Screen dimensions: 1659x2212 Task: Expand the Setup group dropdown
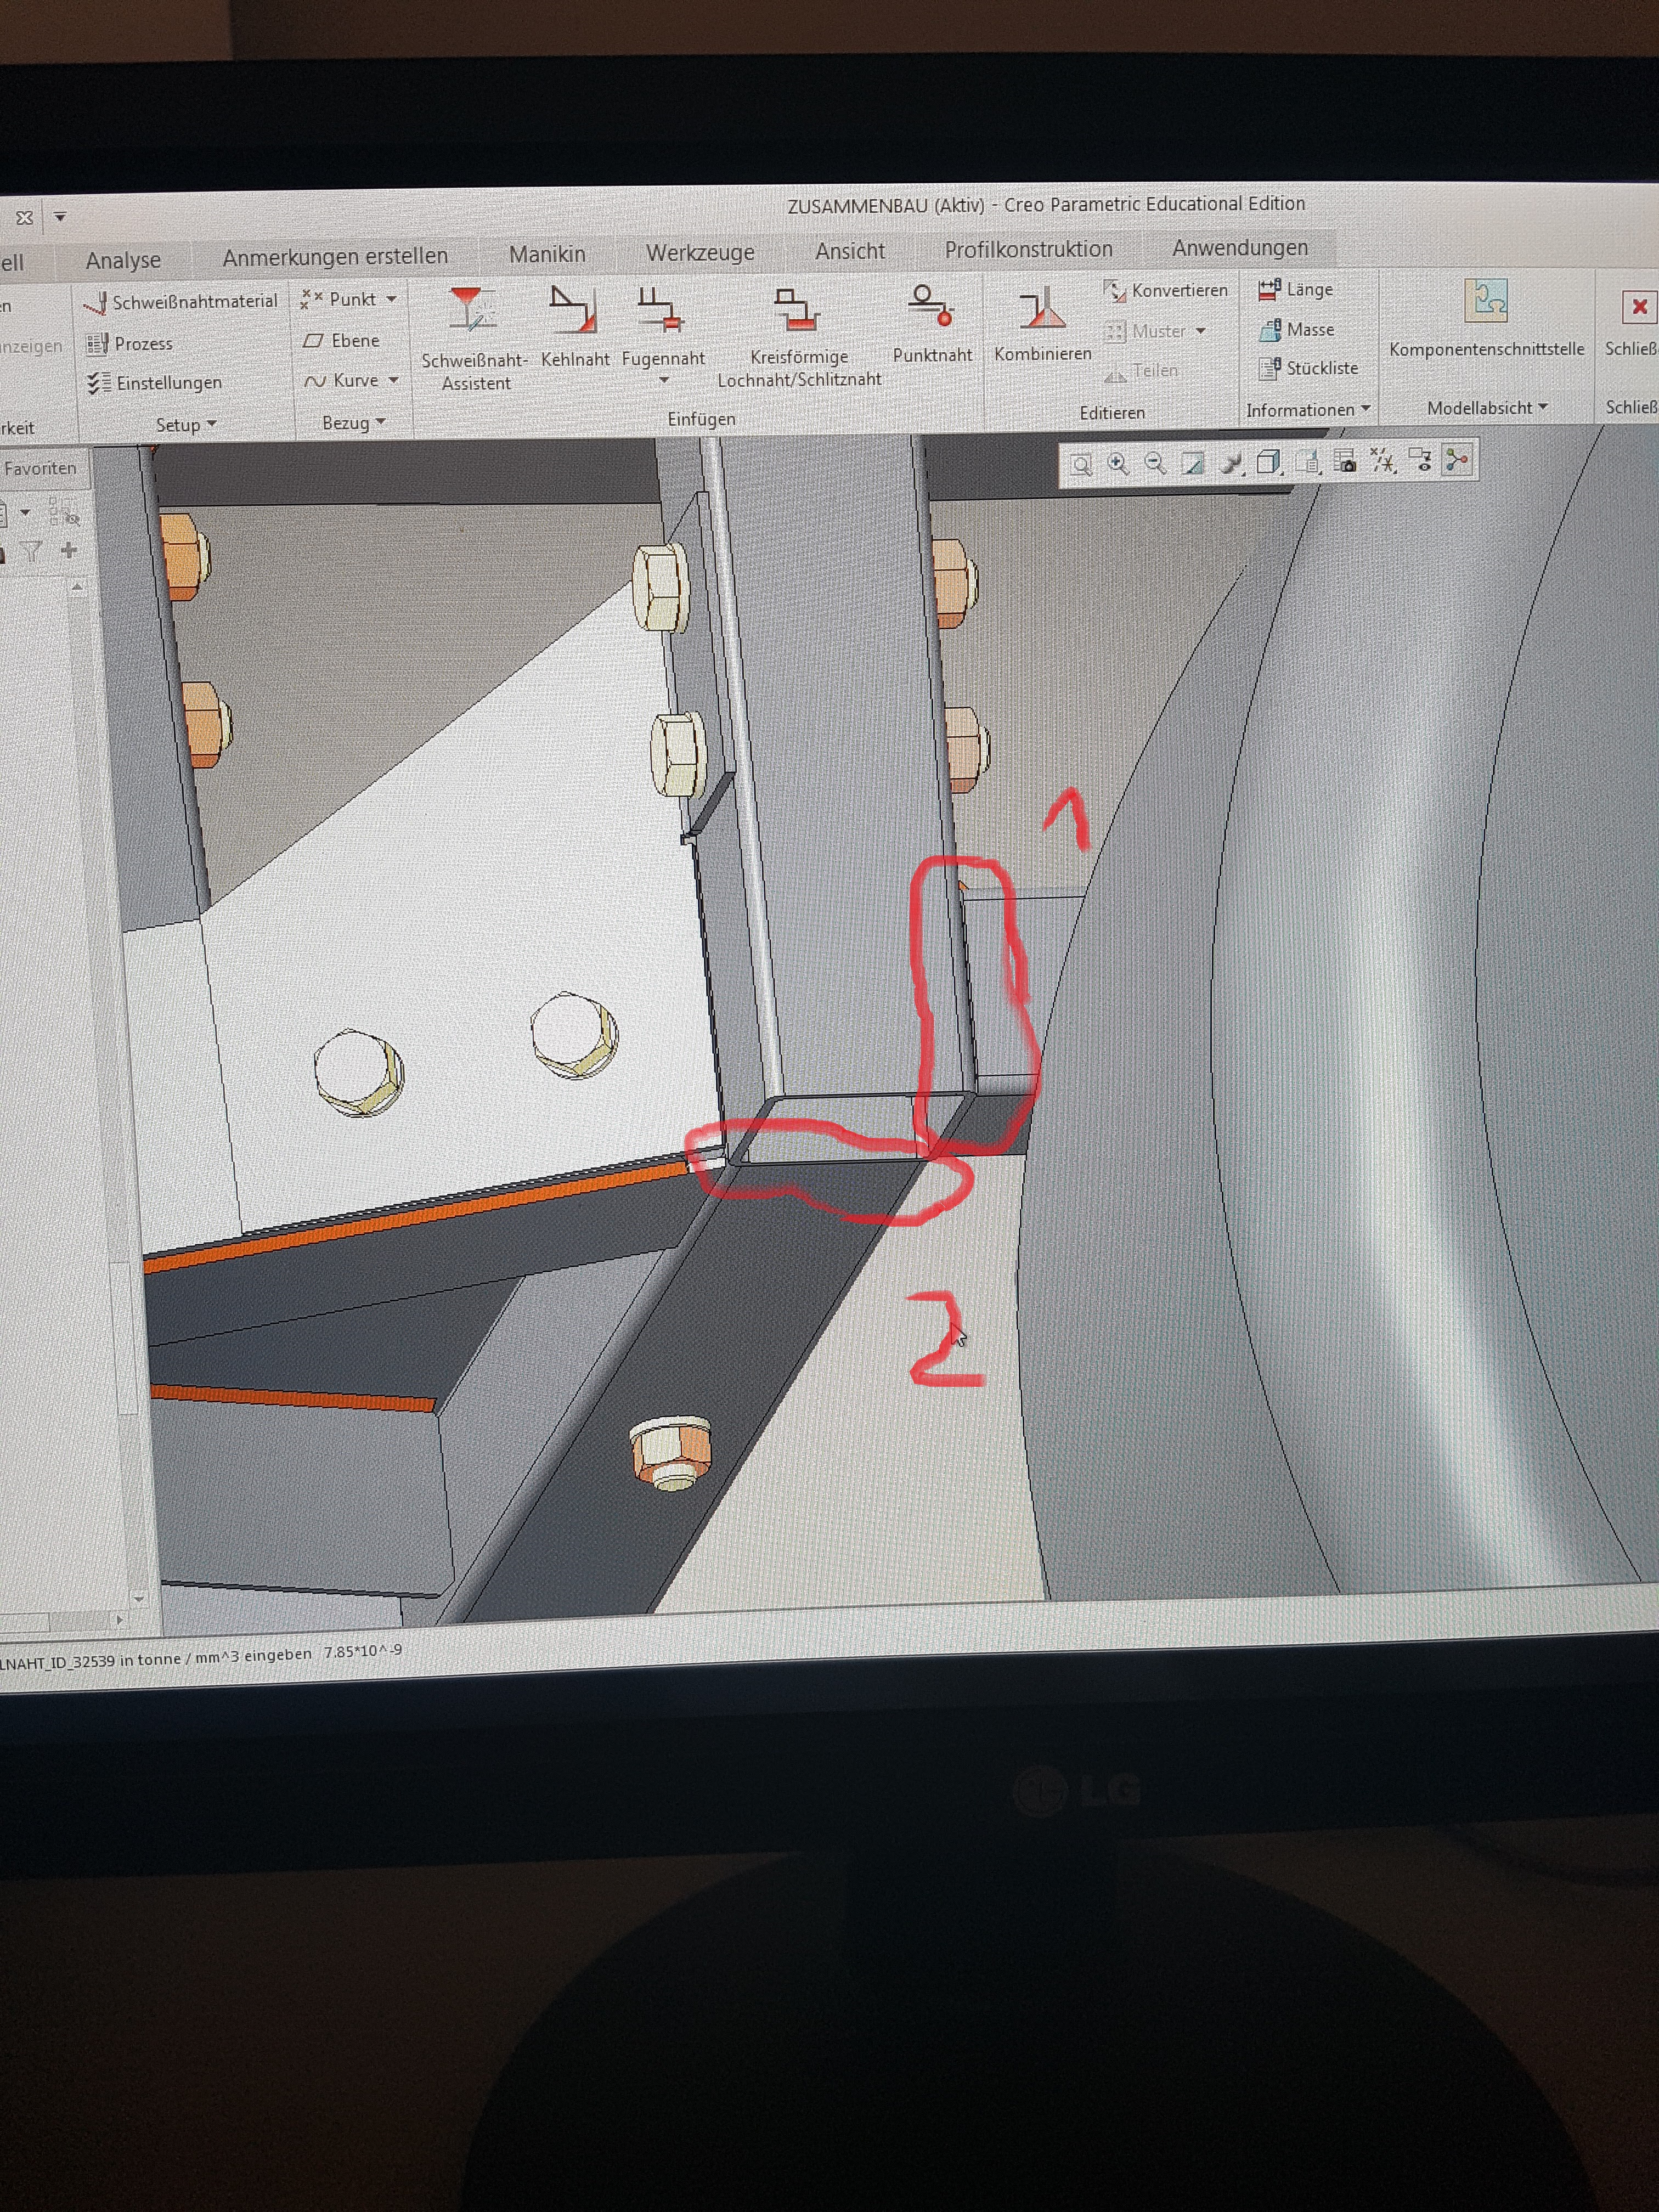click(x=186, y=425)
